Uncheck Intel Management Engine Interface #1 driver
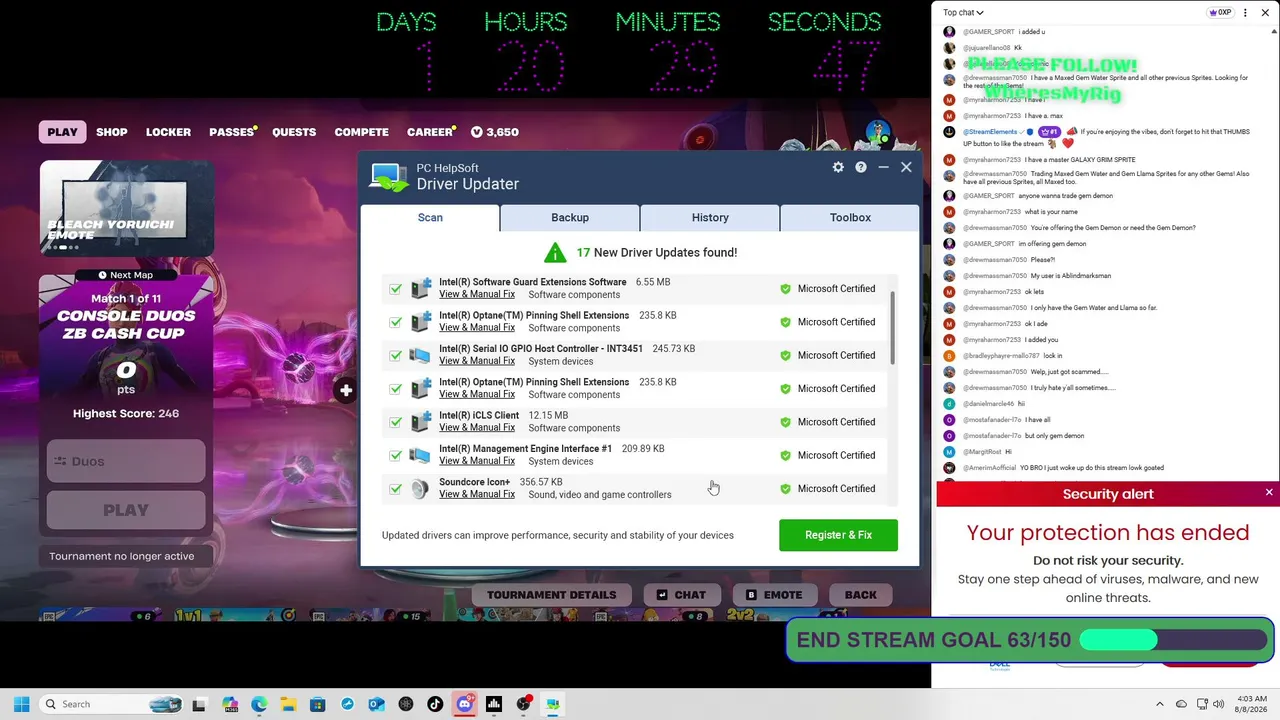 pos(395,455)
